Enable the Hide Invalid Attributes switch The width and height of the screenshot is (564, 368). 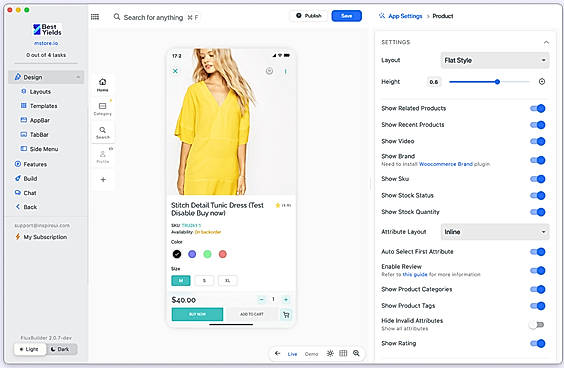pos(537,325)
